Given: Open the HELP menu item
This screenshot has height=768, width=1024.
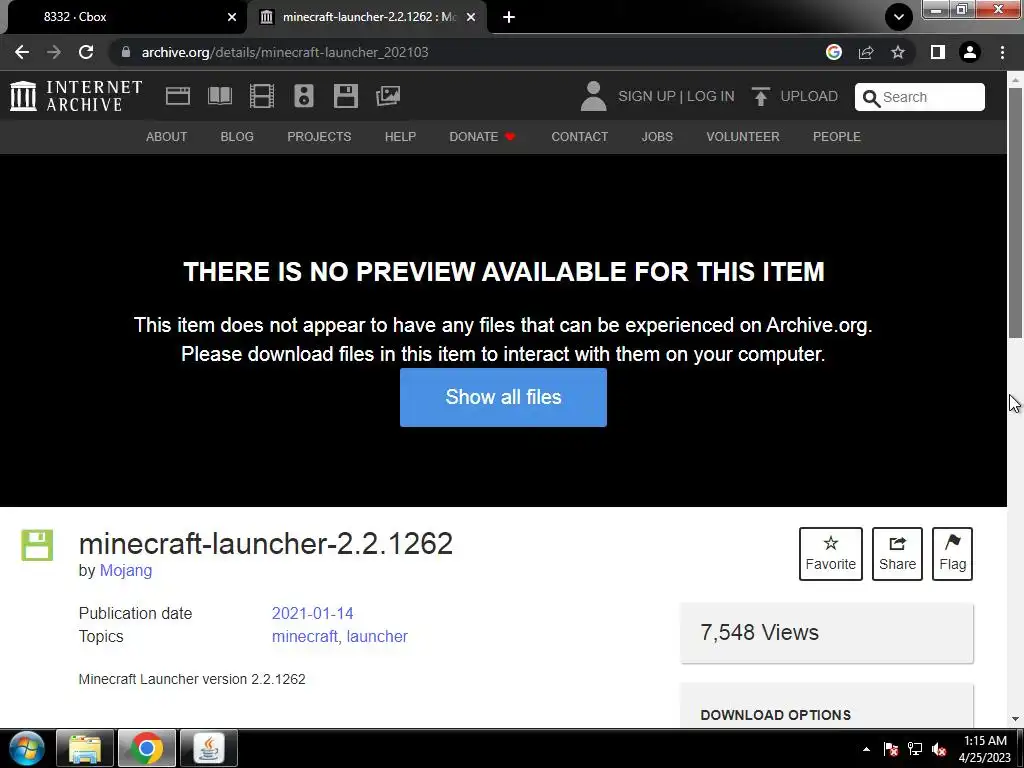Looking at the screenshot, I should coord(400,136).
